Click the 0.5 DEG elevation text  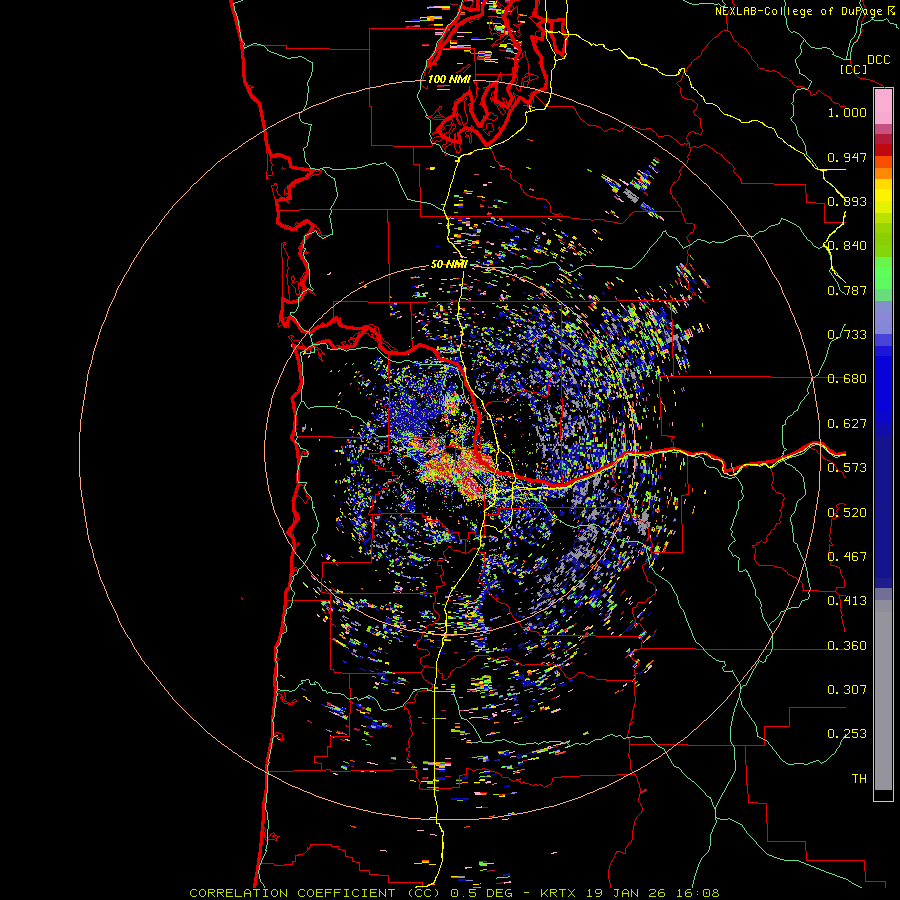coord(480,893)
